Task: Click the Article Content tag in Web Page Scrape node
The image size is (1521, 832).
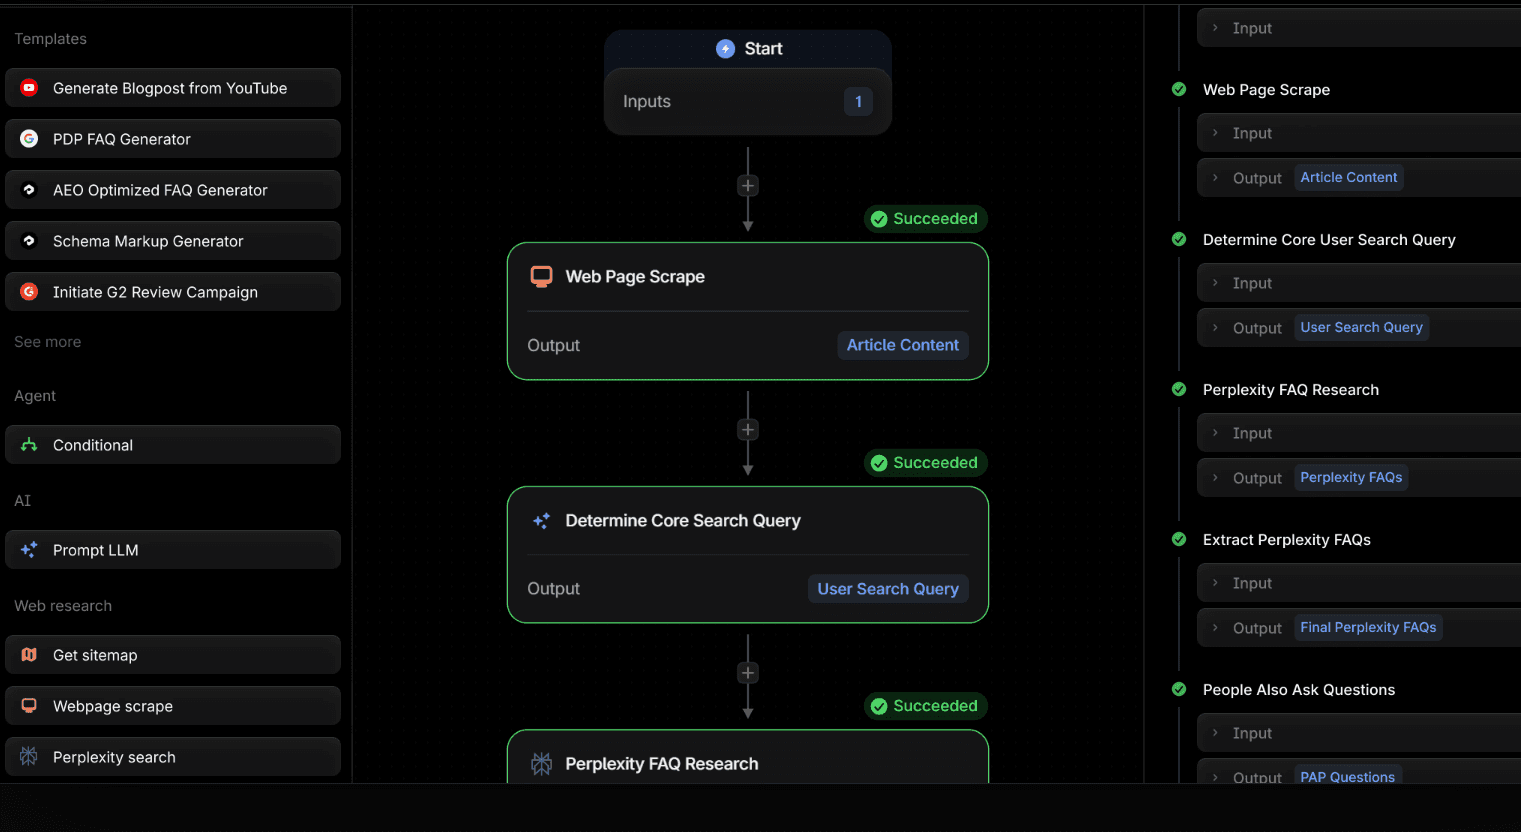Action: [903, 345]
